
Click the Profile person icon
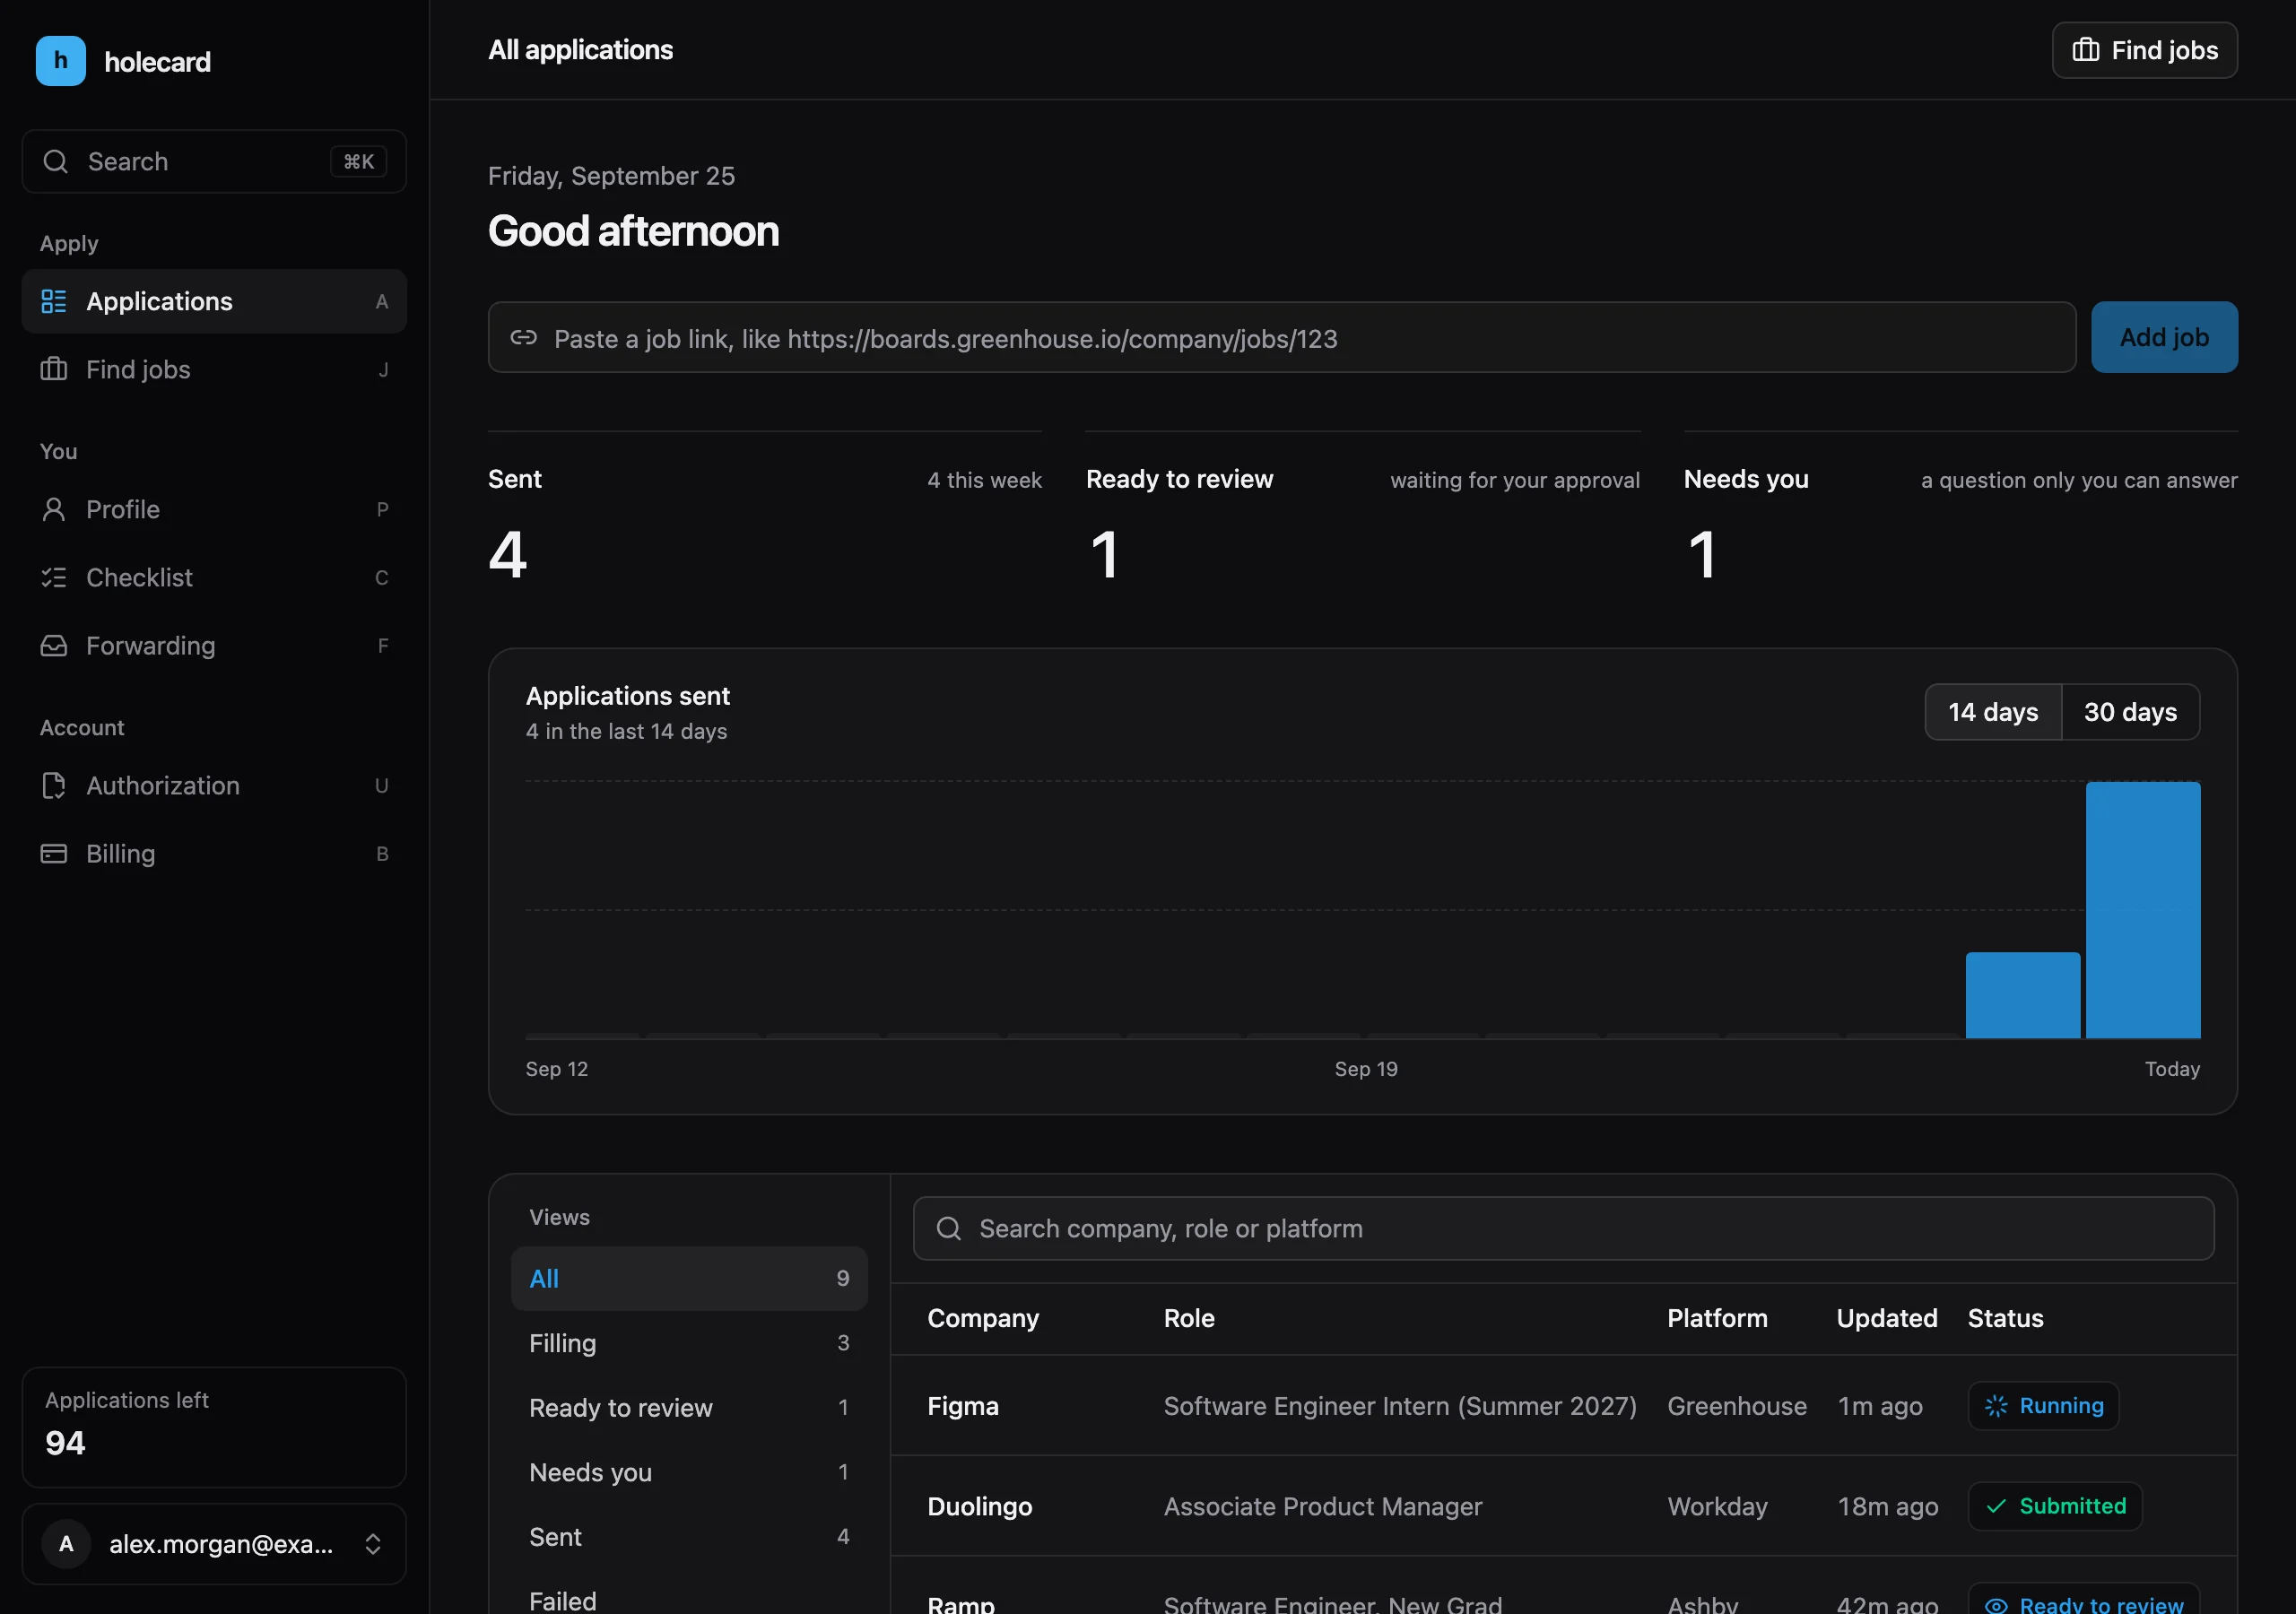click(54, 509)
